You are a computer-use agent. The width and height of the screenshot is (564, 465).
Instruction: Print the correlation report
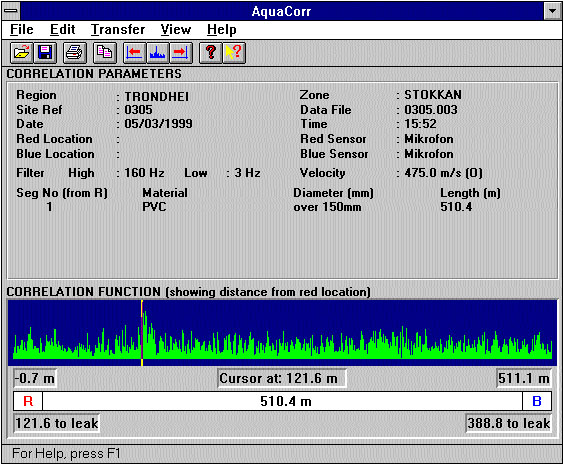[x=75, y=53]
